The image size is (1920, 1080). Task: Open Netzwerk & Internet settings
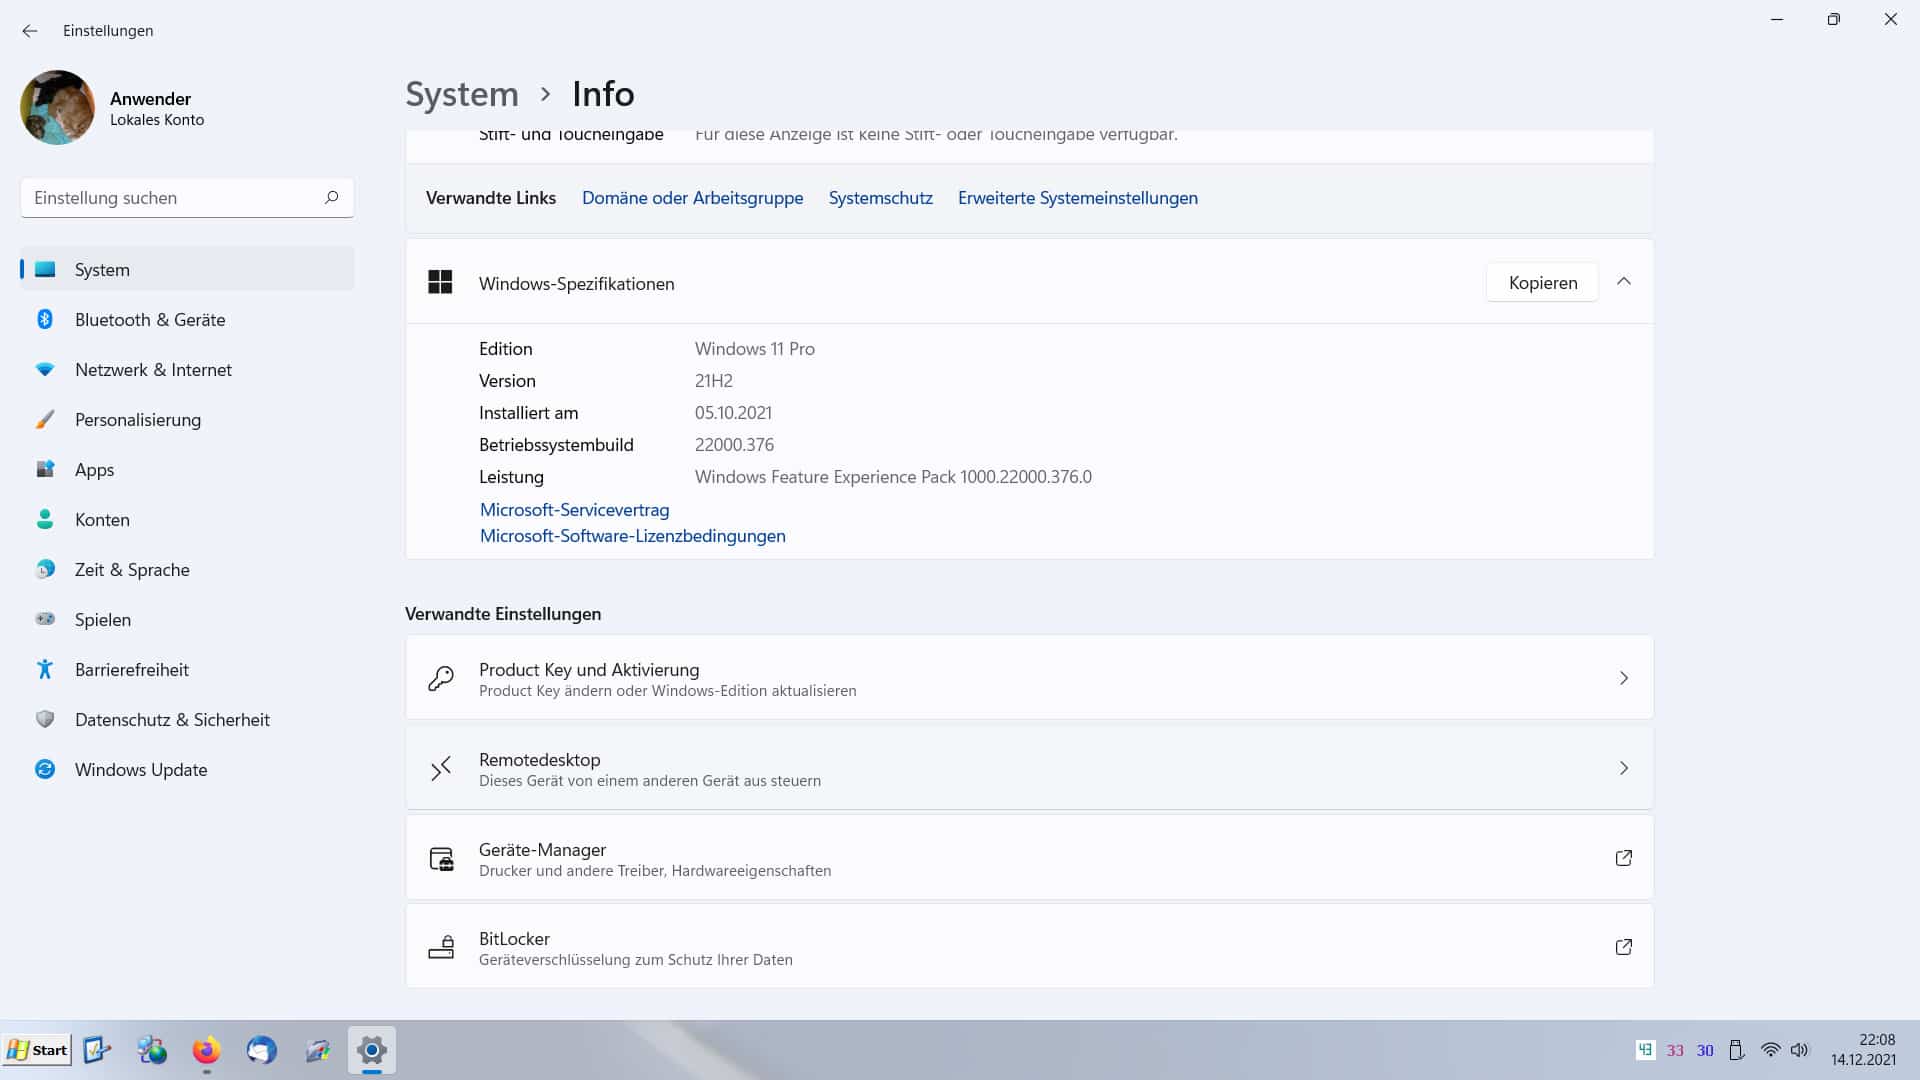click(x=187, y=369)
